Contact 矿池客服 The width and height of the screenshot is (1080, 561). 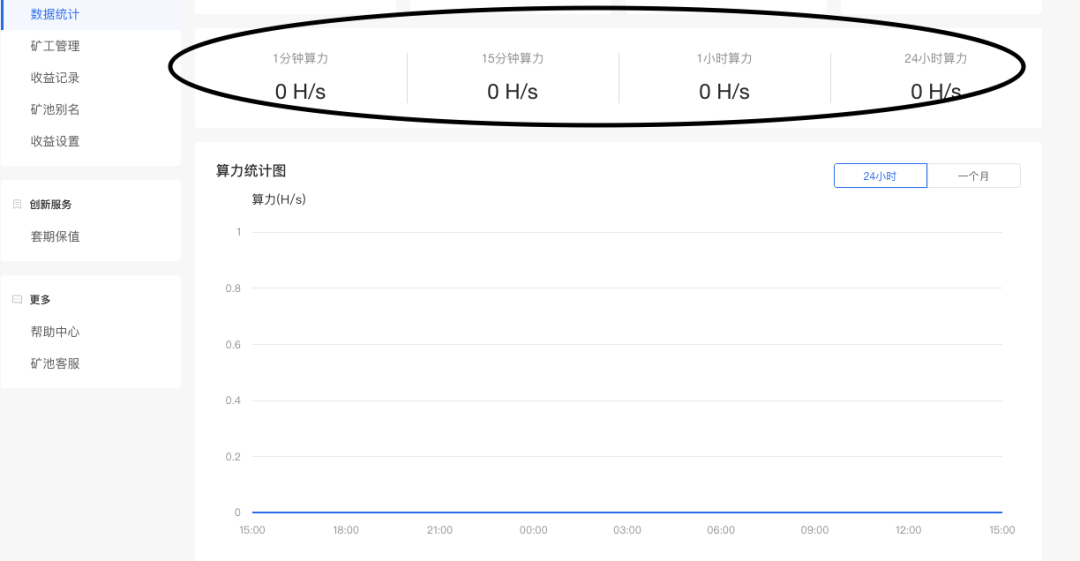point(55,363)
